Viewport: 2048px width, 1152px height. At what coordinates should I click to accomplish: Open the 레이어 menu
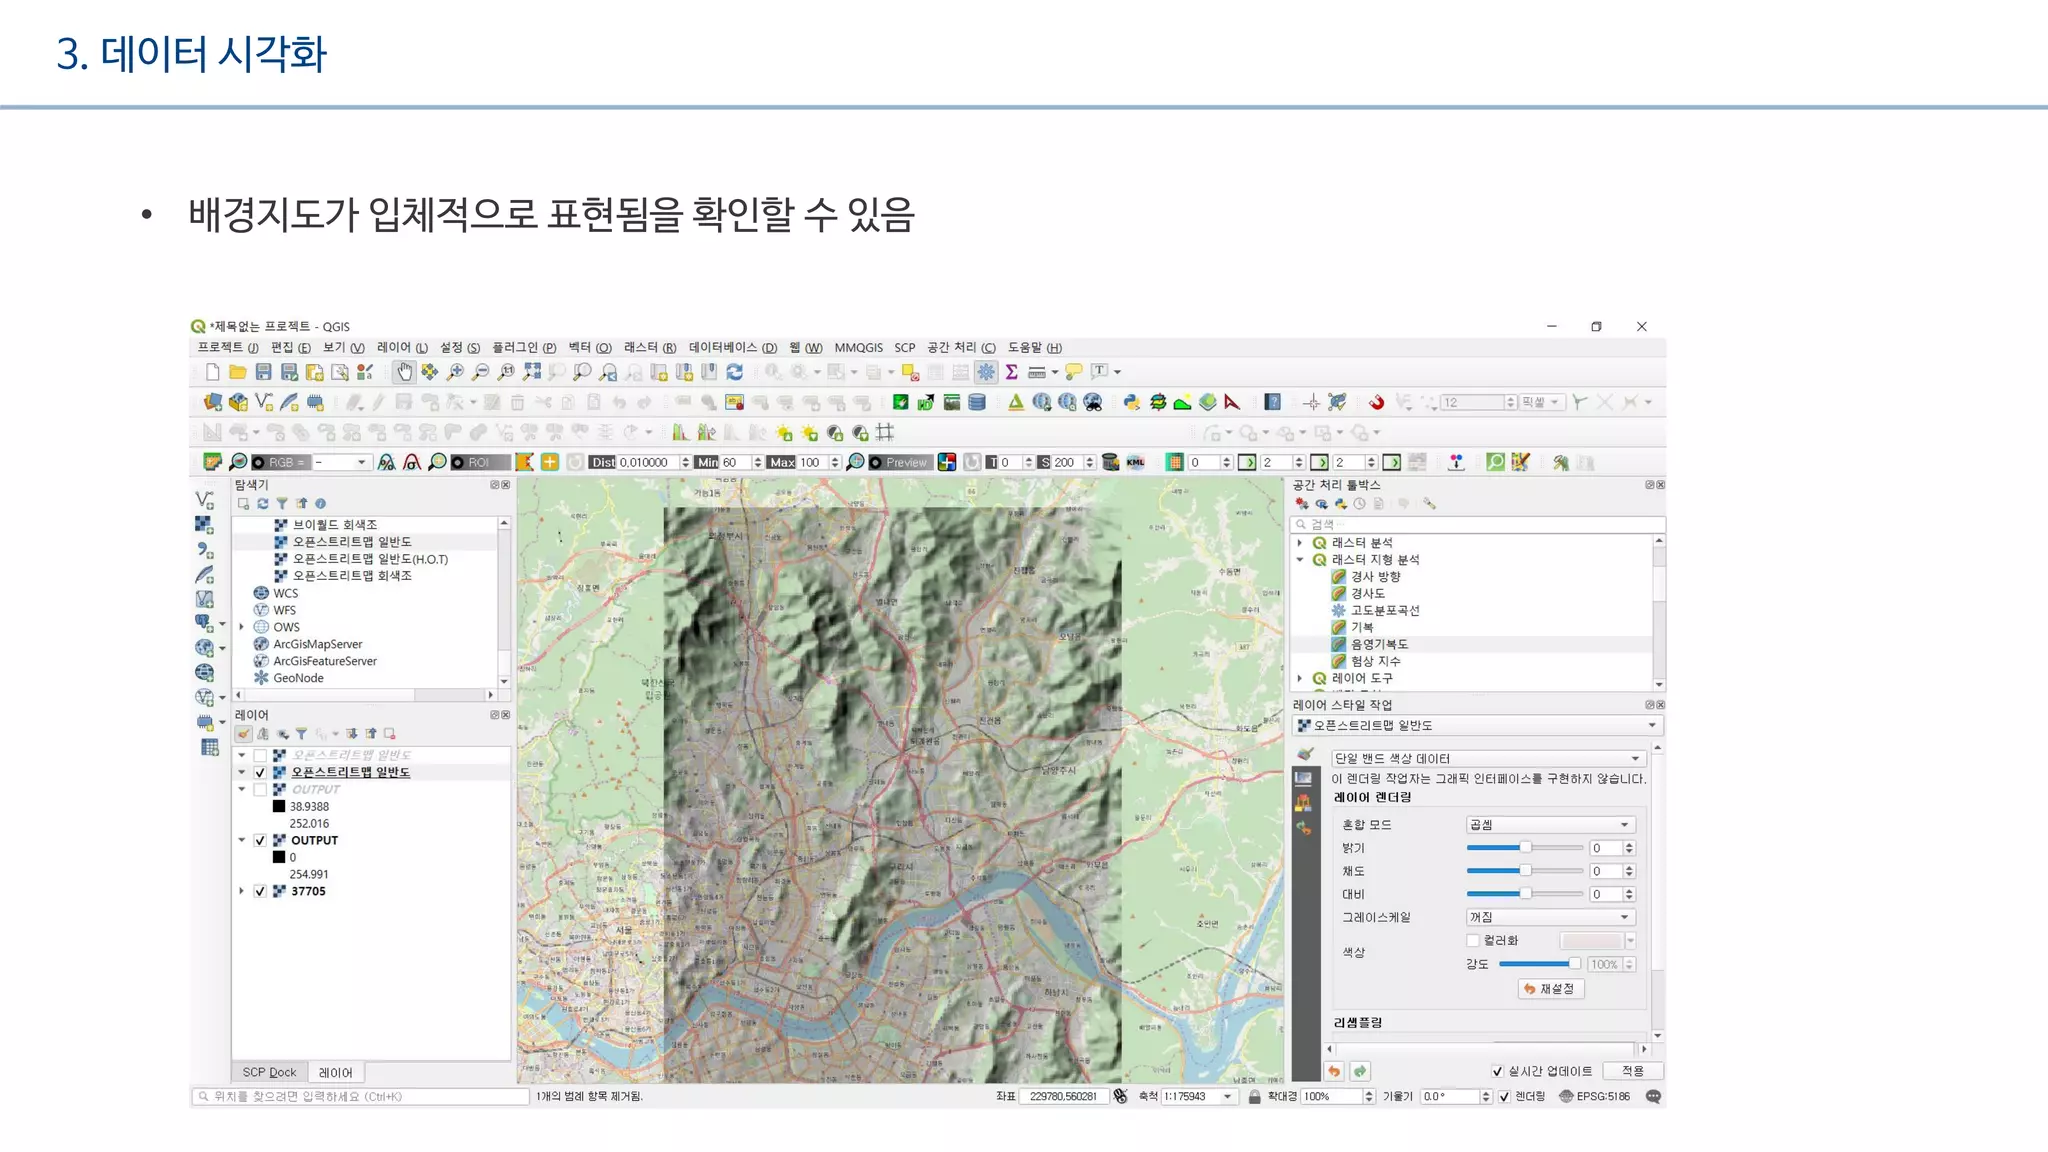(402, 348)
